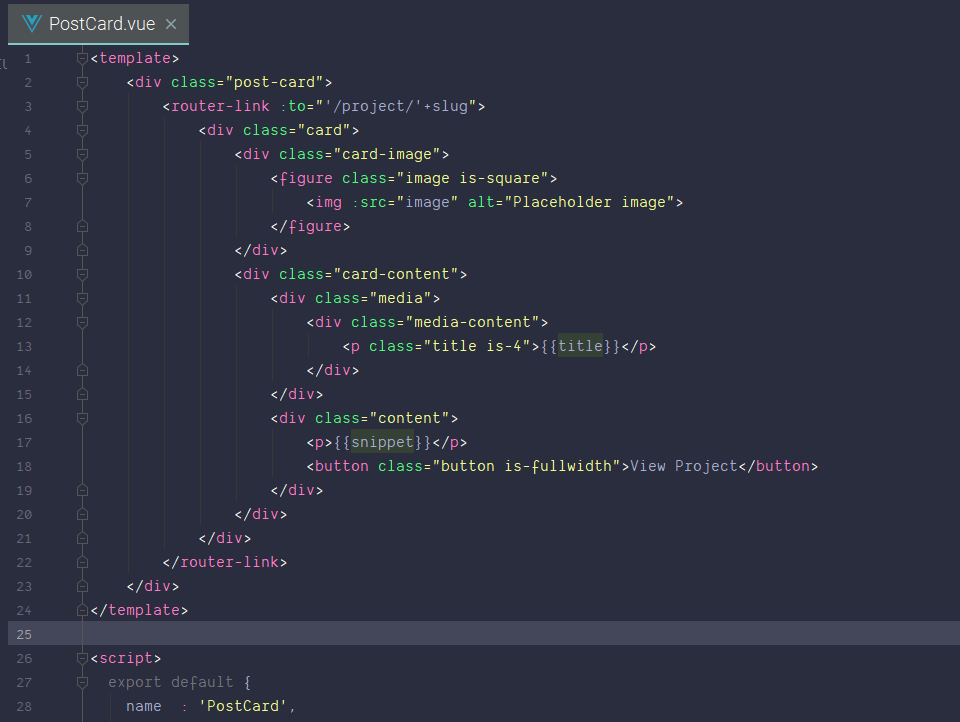Collapse the router-link block on line 3
Viewport: 960px width, 722px height.
[x=83, y=106]
